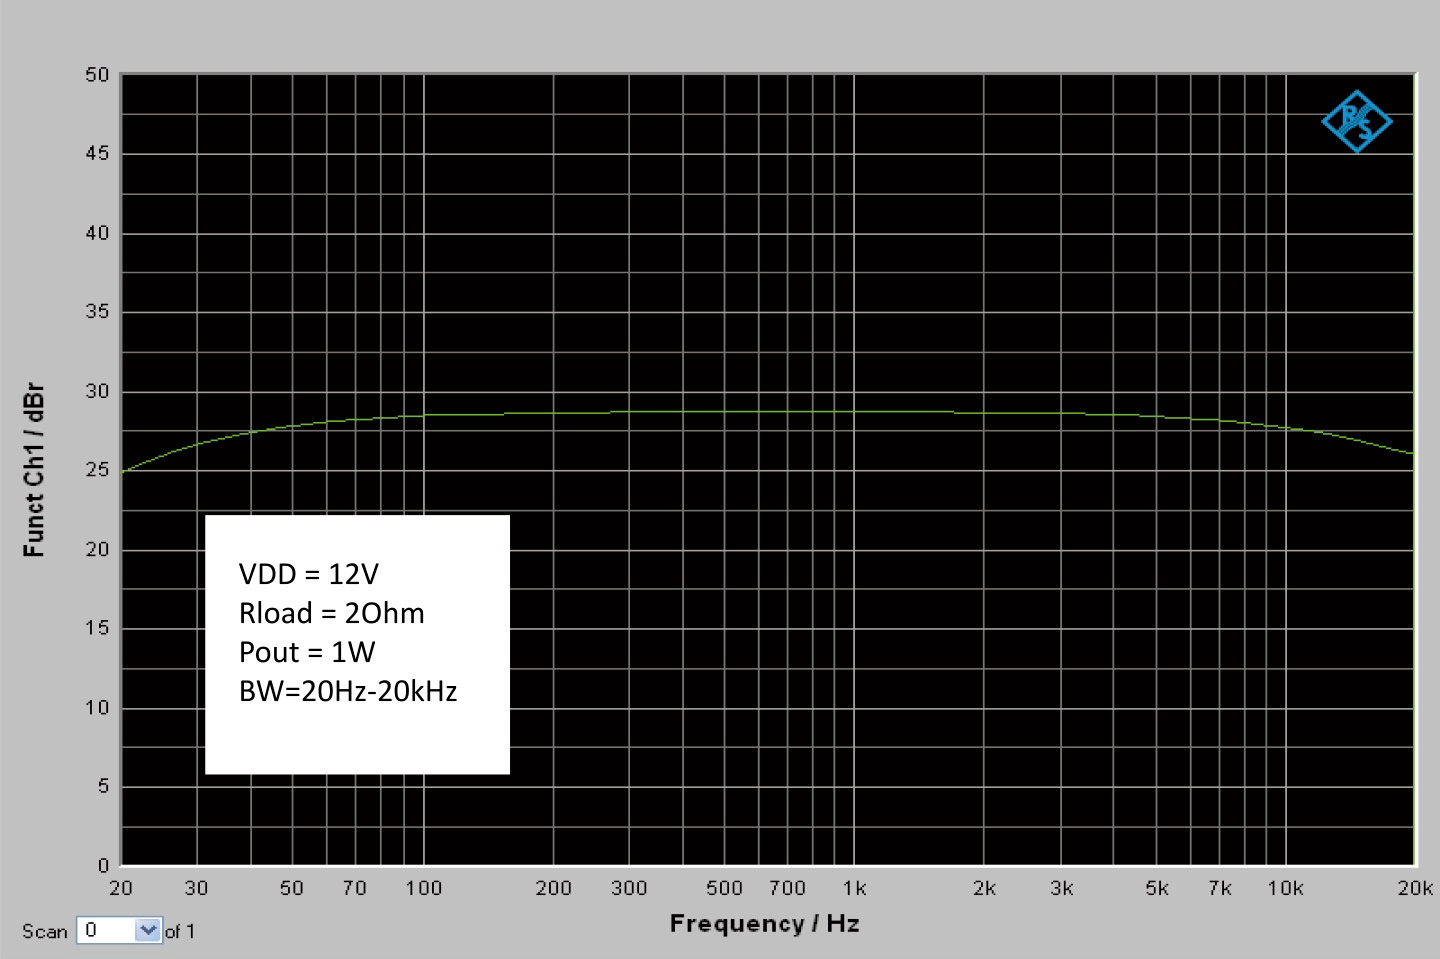The height and width of the screenshot is (959, 1440).
Task: Click the 100 tick label on frequency axis
Action: tap(423, 888)
